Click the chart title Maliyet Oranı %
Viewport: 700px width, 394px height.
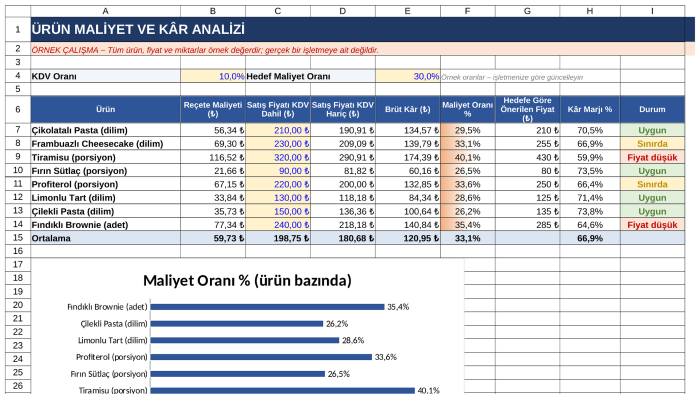[x=247, y=280]
